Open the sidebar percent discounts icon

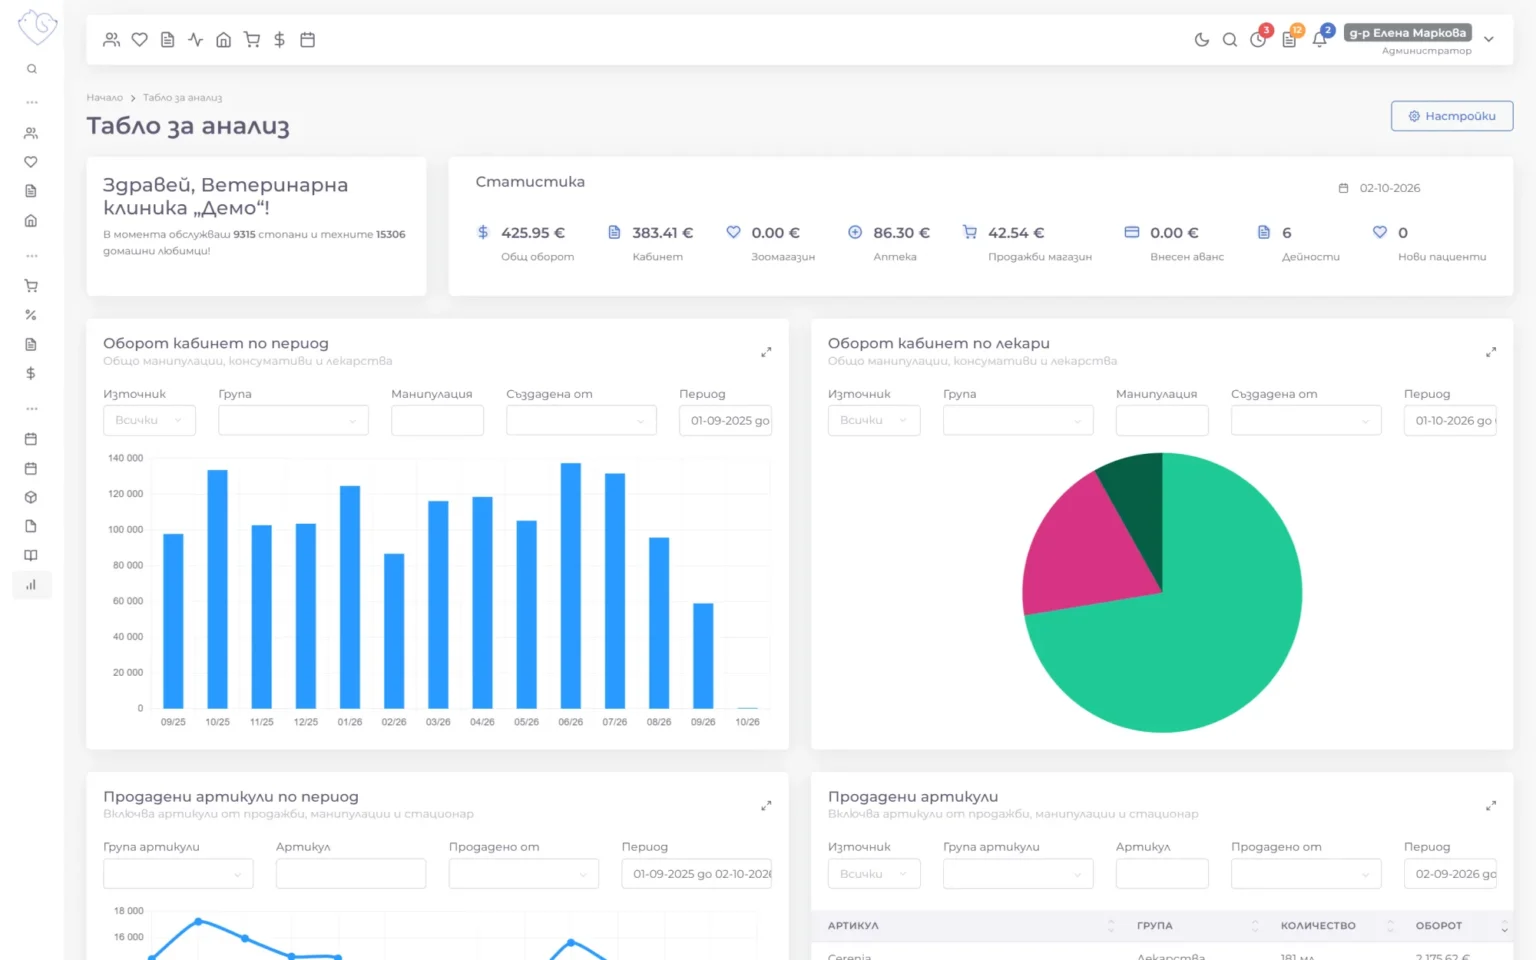31,315
